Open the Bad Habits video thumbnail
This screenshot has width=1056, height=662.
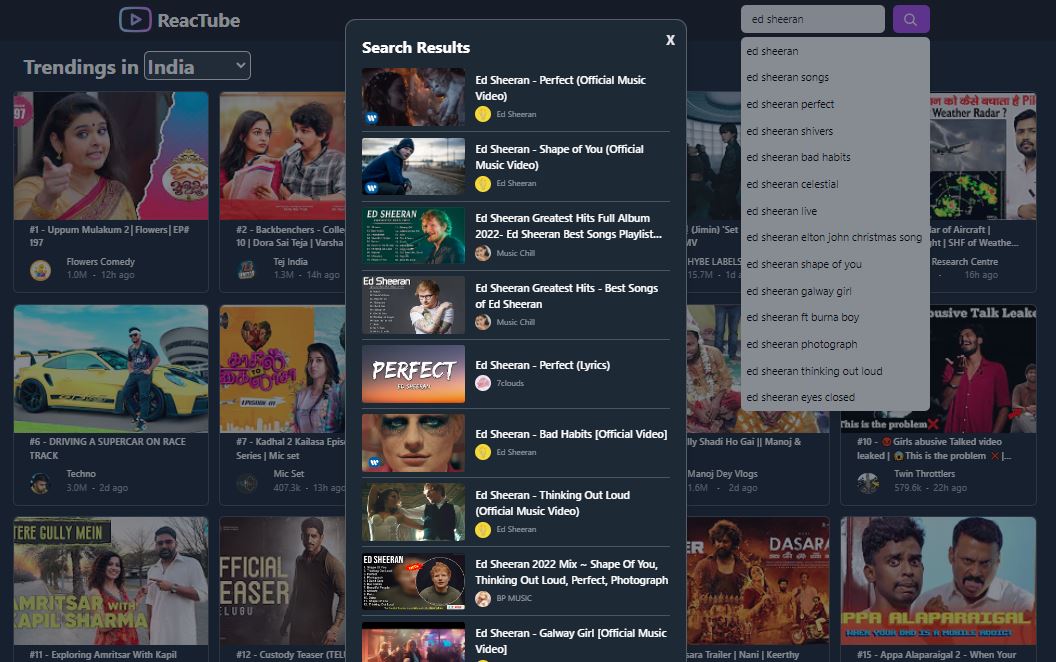414,443
